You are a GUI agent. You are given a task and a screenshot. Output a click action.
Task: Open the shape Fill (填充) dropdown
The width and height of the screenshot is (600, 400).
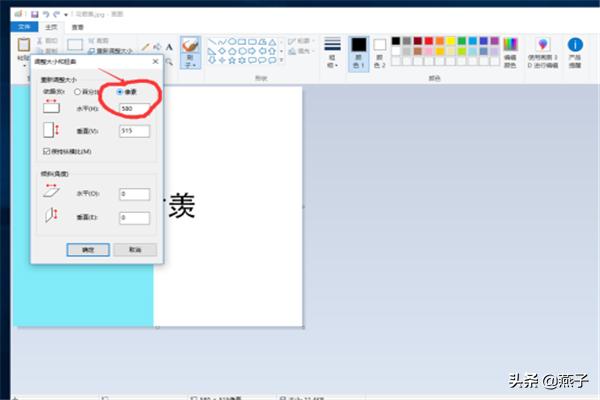point(300,51)
